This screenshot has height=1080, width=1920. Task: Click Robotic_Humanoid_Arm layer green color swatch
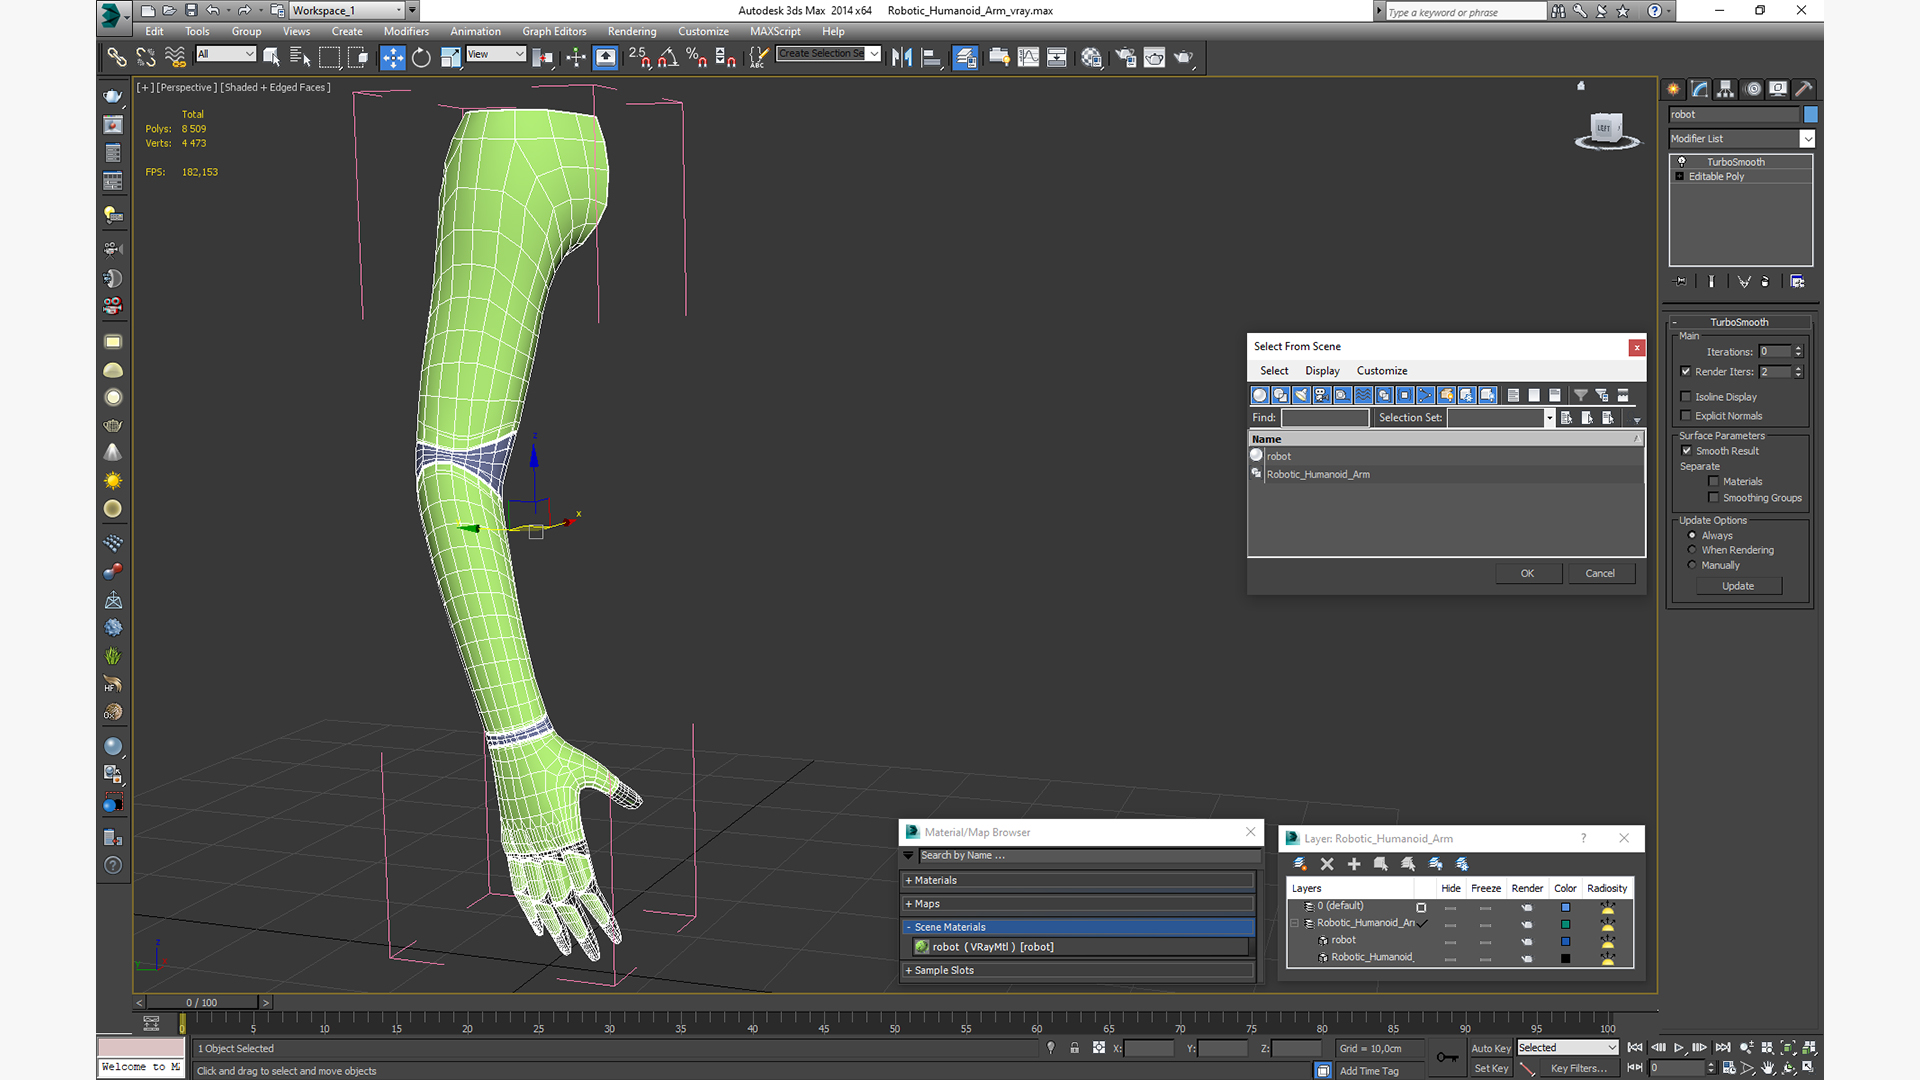pyautogui.click(x=1566, y=924)
